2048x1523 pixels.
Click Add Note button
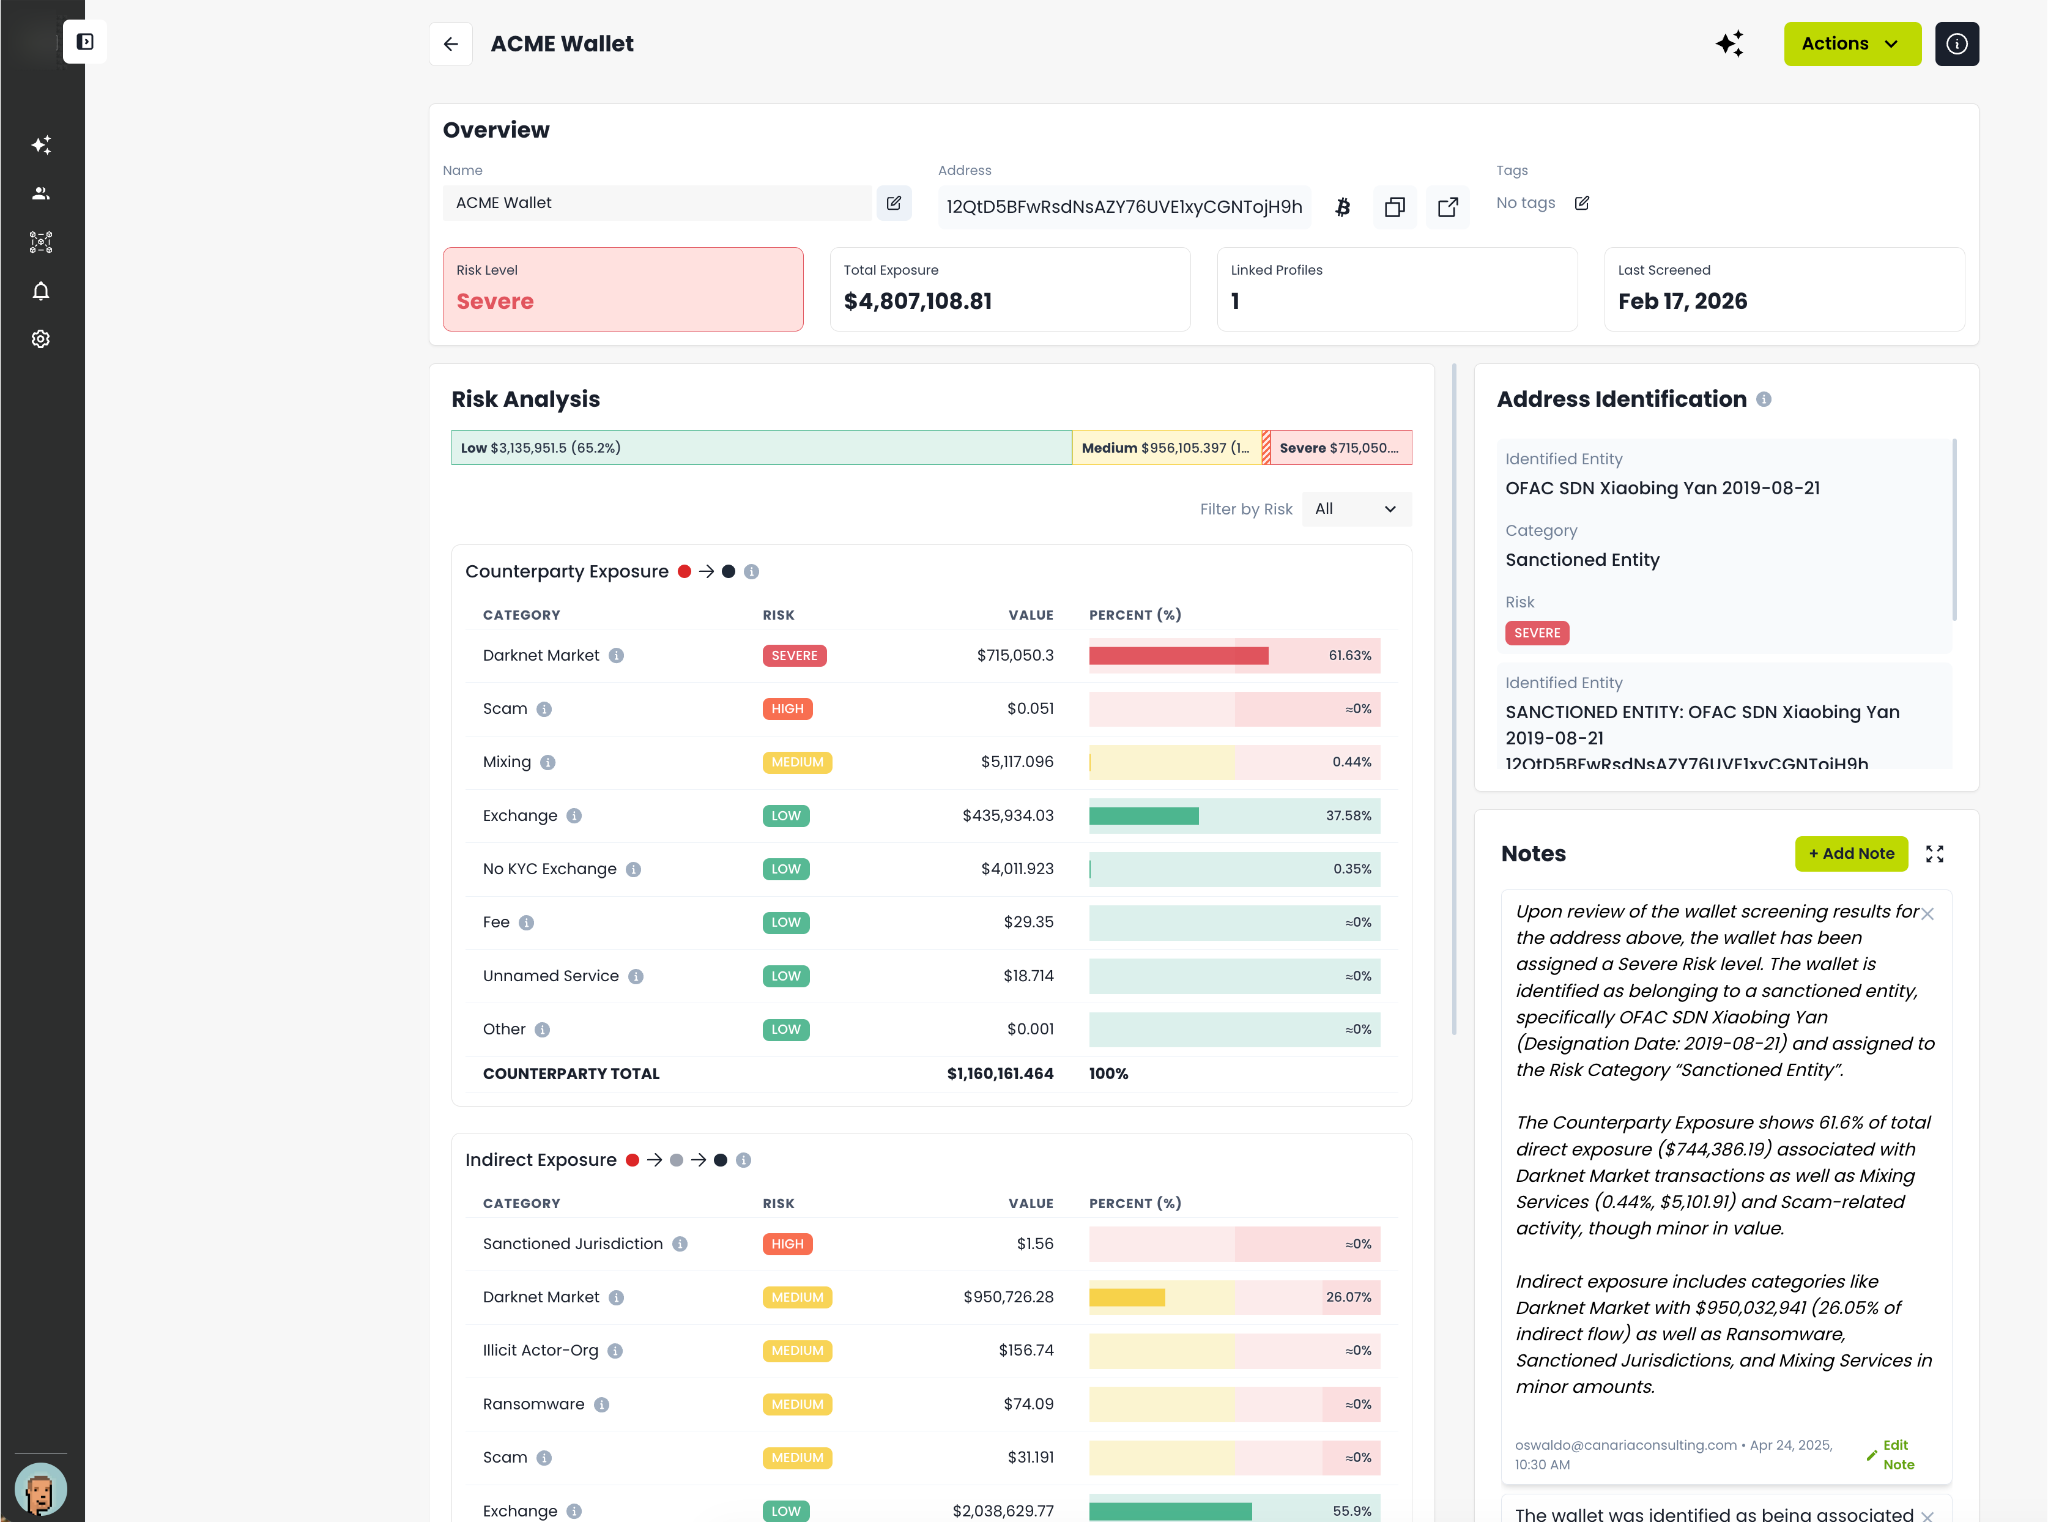click(x=1851, y=854)
